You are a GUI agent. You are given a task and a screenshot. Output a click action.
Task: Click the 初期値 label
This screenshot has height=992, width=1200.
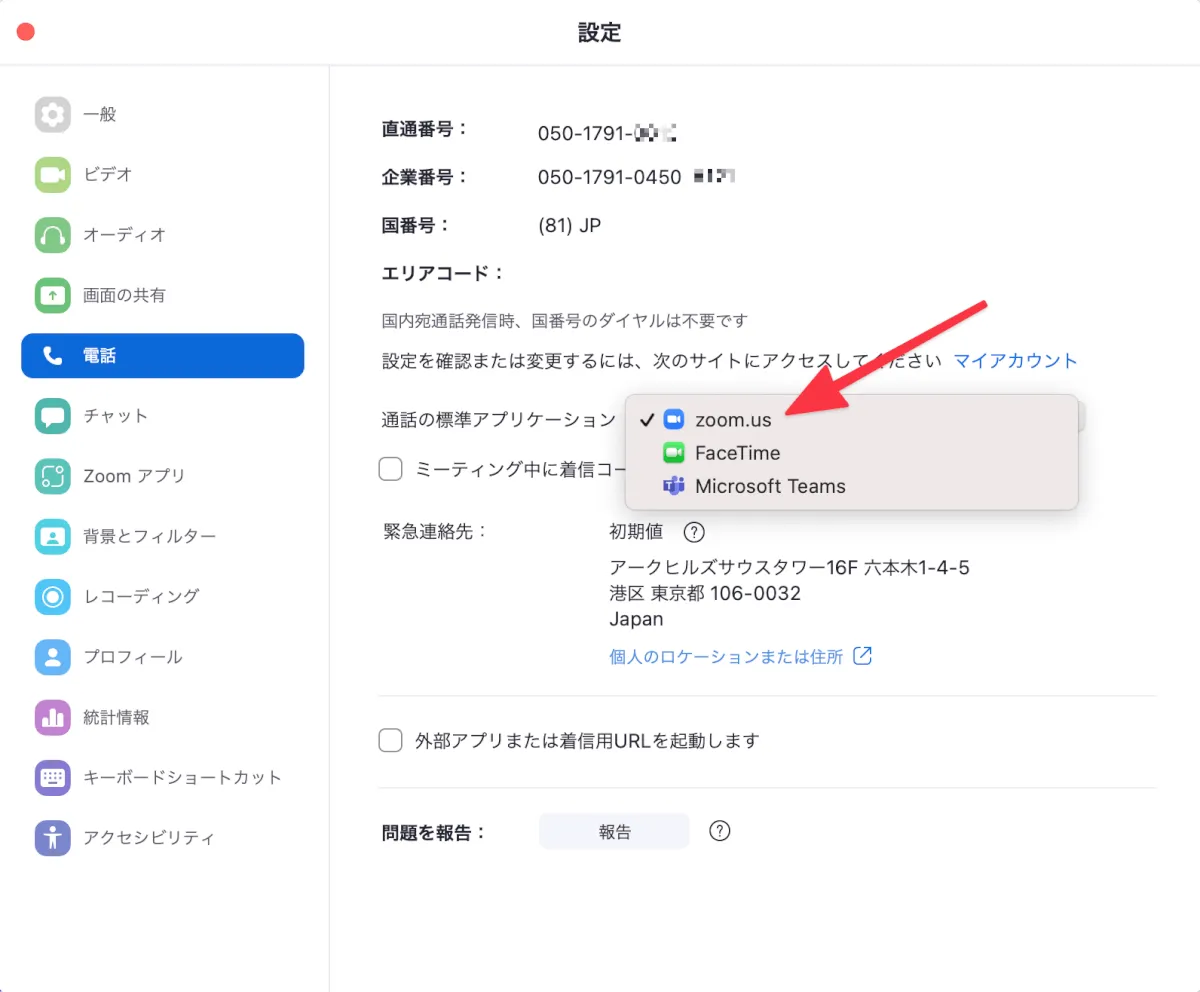[x=636, y=532]
